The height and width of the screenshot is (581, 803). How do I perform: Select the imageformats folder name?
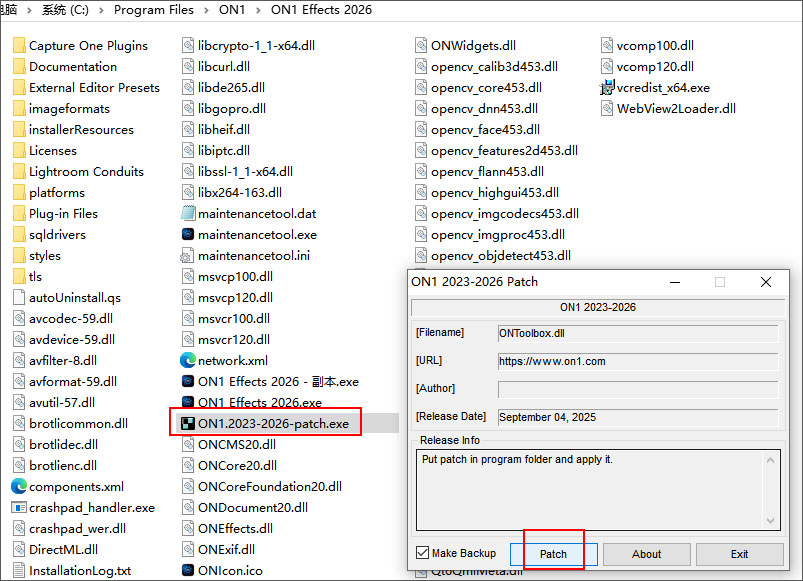coord(69,109)
